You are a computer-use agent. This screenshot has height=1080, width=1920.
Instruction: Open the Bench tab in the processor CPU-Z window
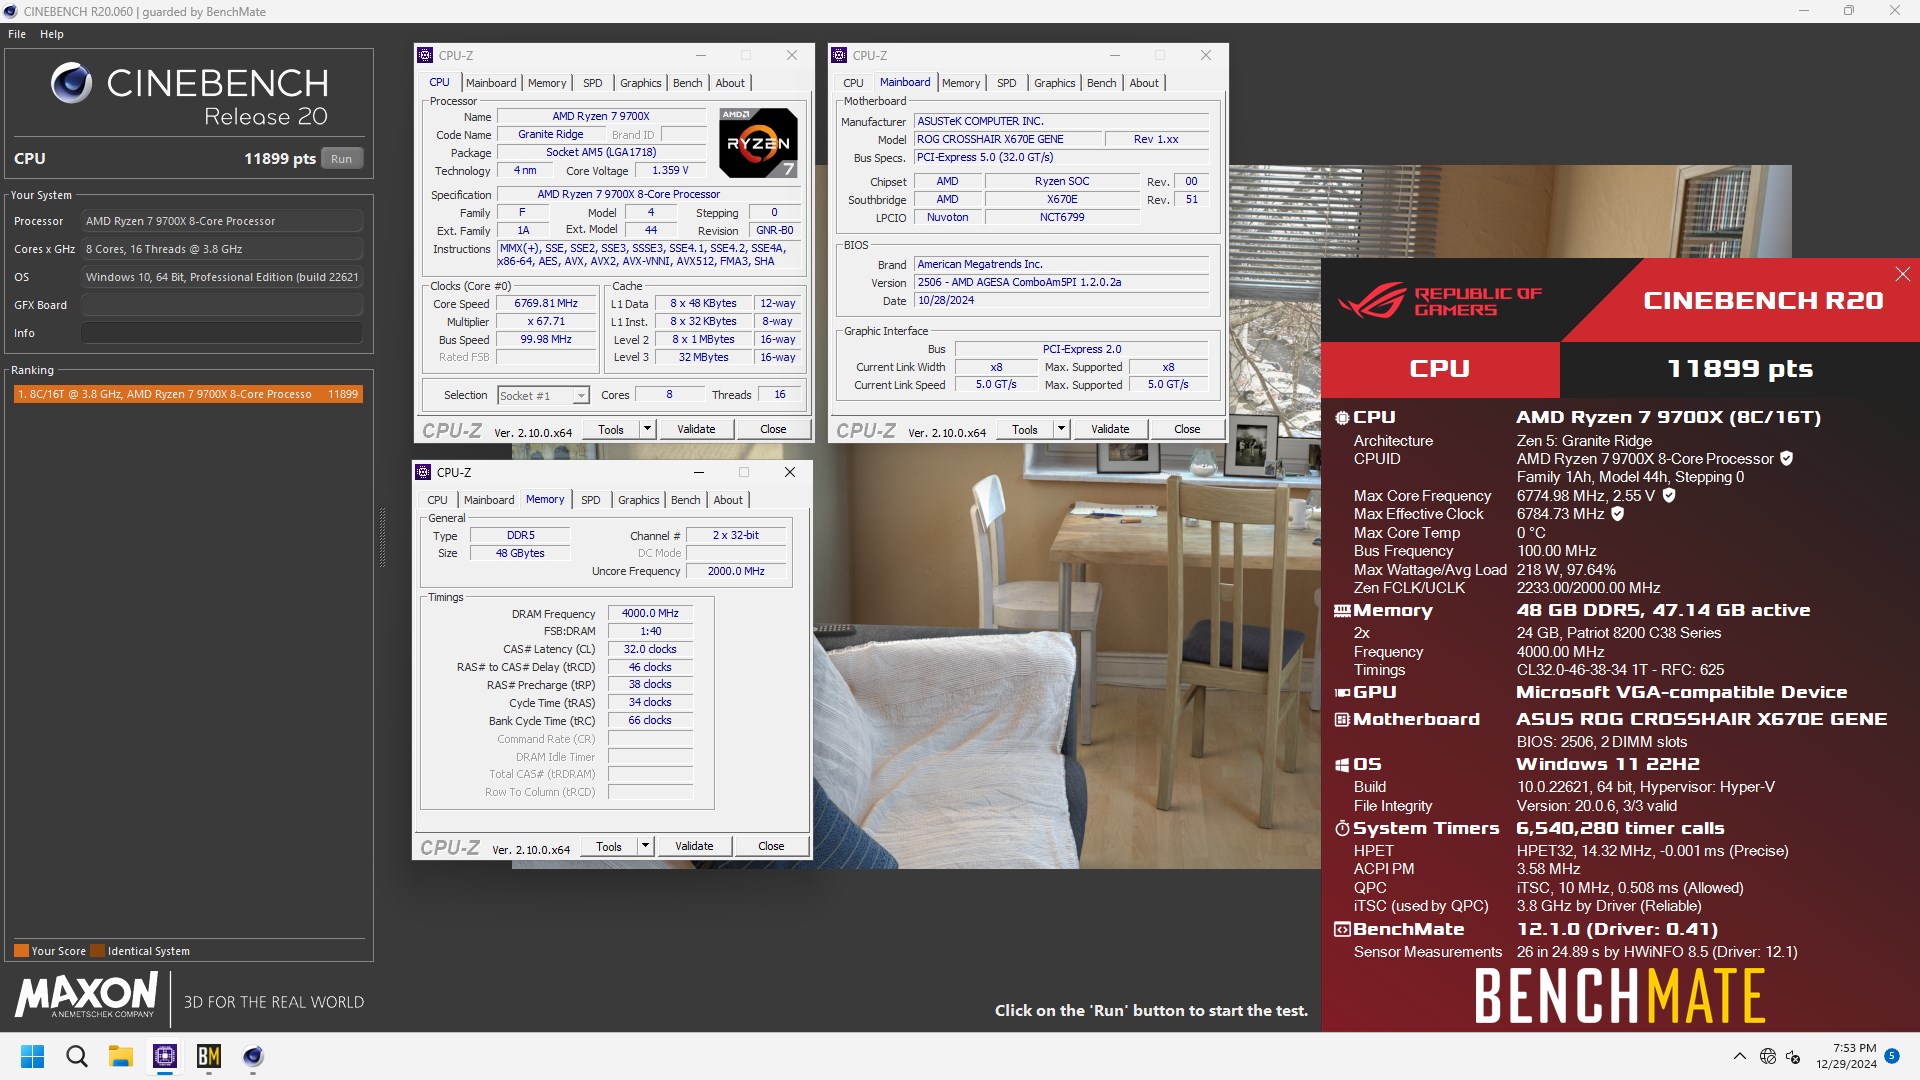[x=688, y=83]
